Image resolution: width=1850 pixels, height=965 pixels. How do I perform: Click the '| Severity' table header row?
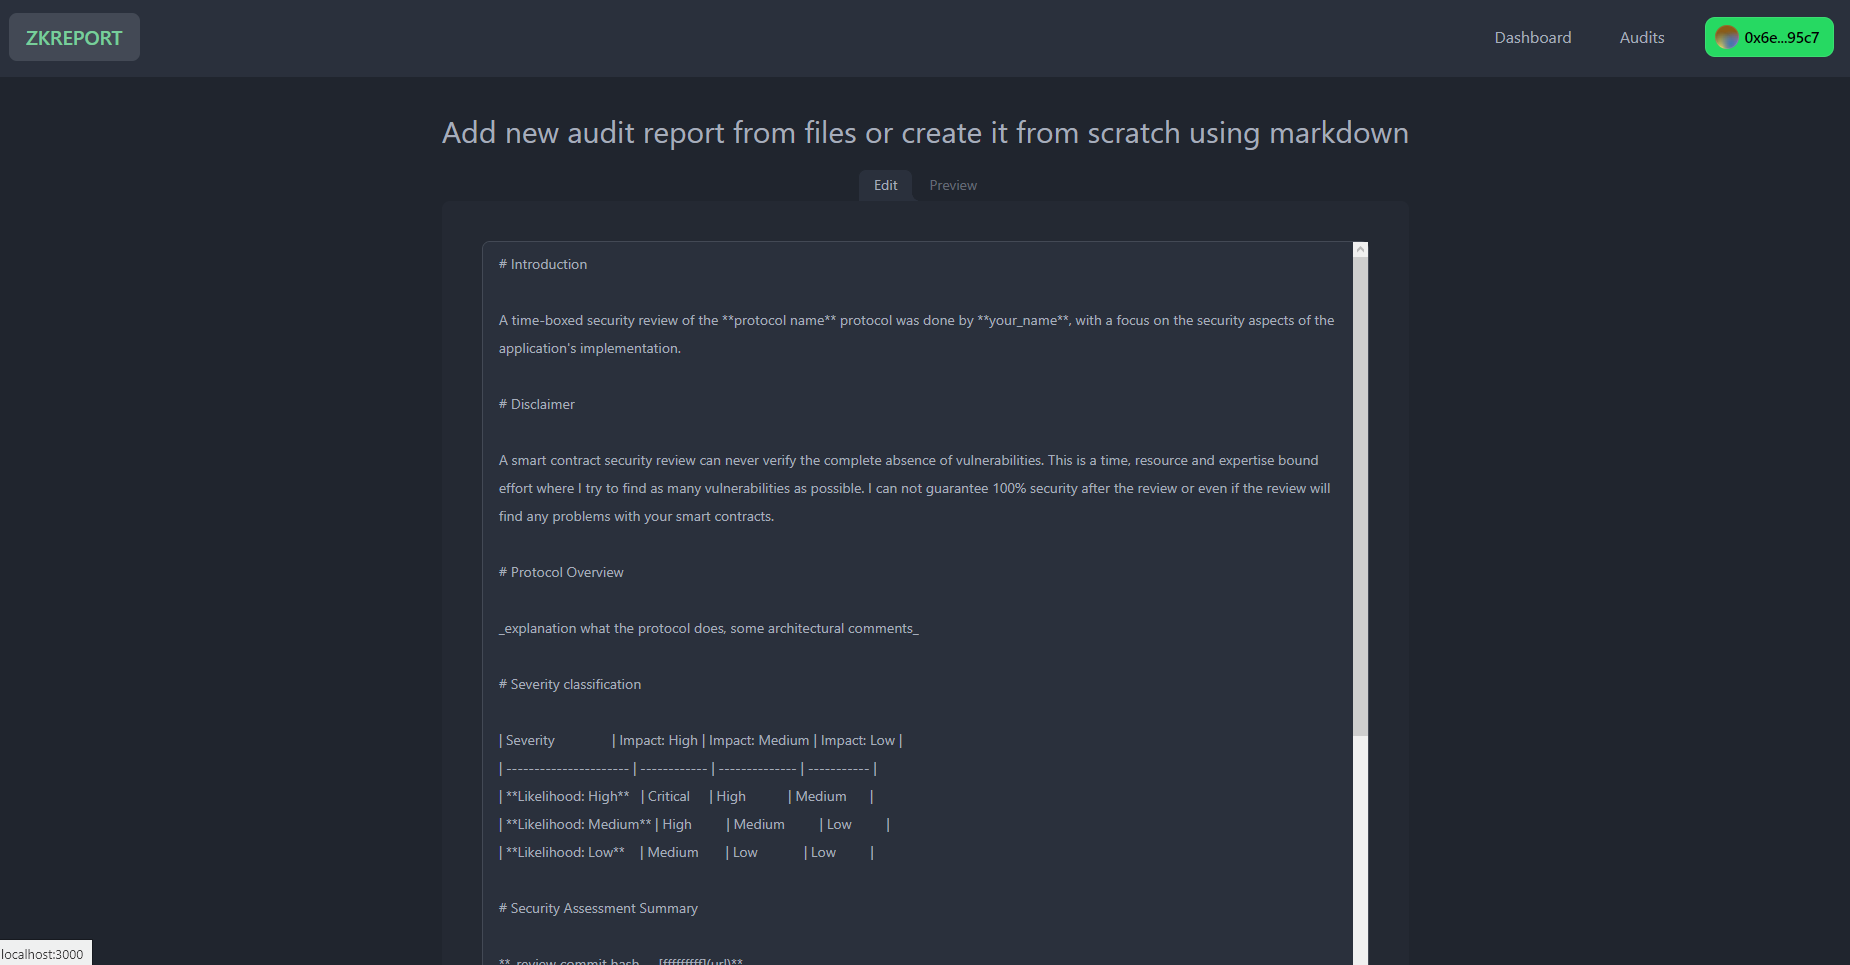[700, 740]
